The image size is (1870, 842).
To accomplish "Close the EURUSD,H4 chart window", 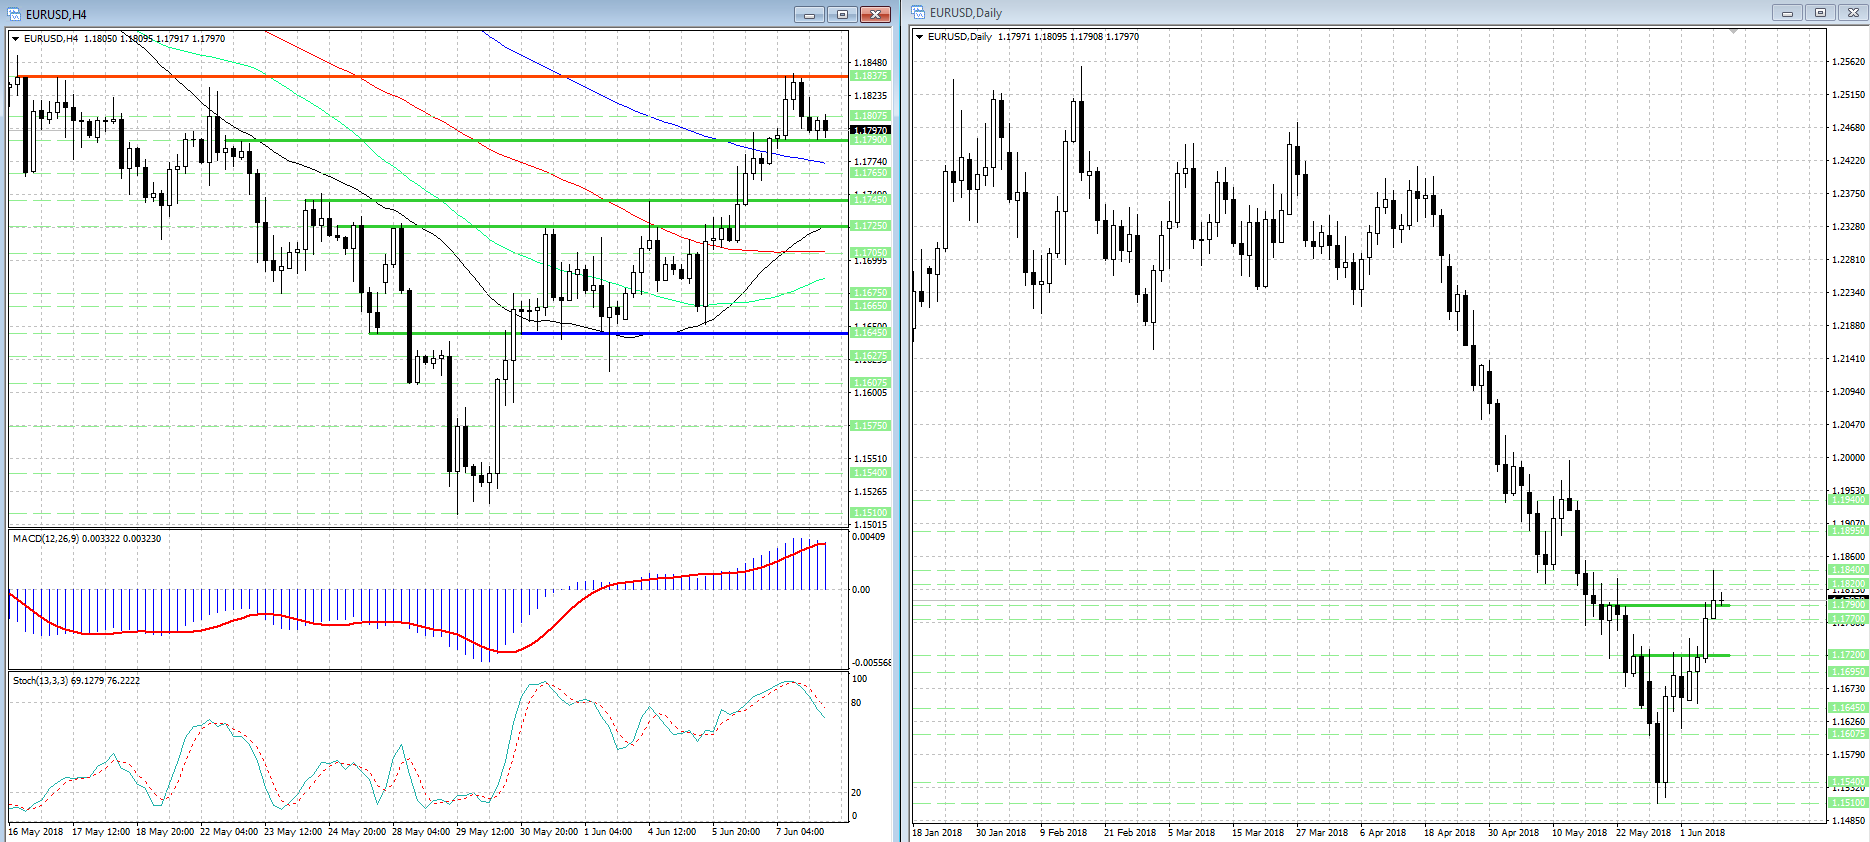I will click(875, 14).
